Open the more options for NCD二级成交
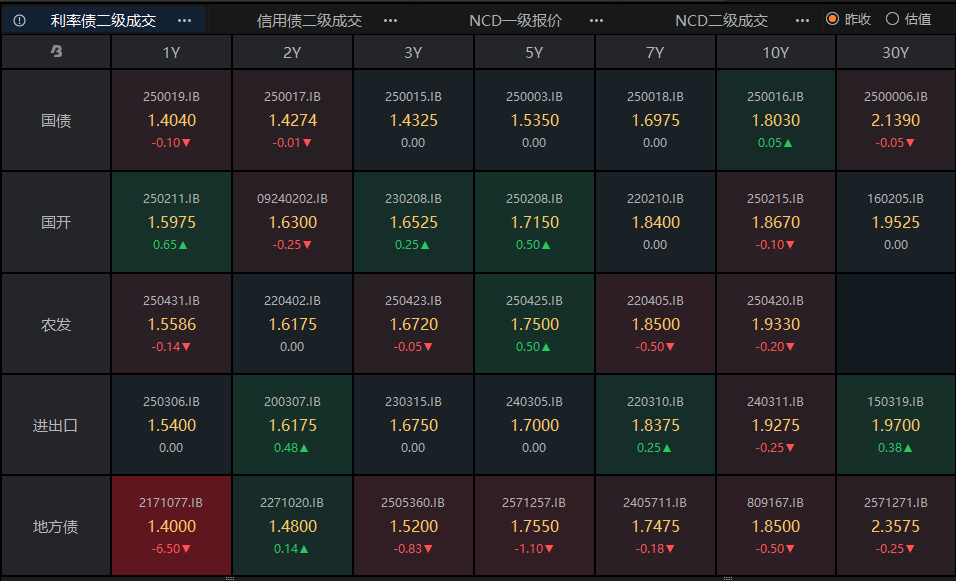This screenshot has height=581, width=956. [802, 21]
